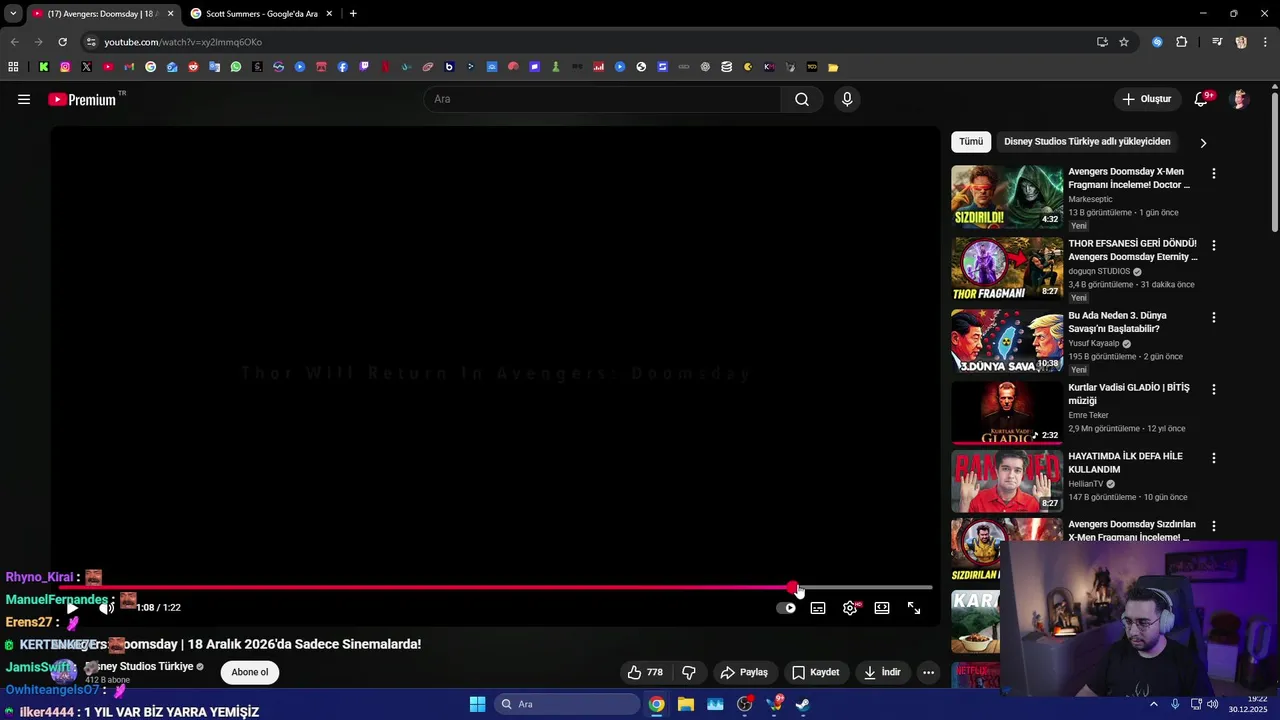
Task: Like the video with 778 likes
Action: [x=645, y=672]
